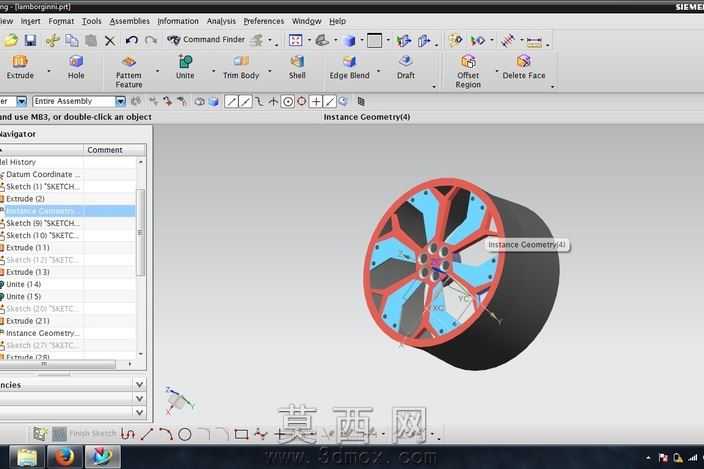
Task: Save the part with the disk icon
Action: click(30, 40)
